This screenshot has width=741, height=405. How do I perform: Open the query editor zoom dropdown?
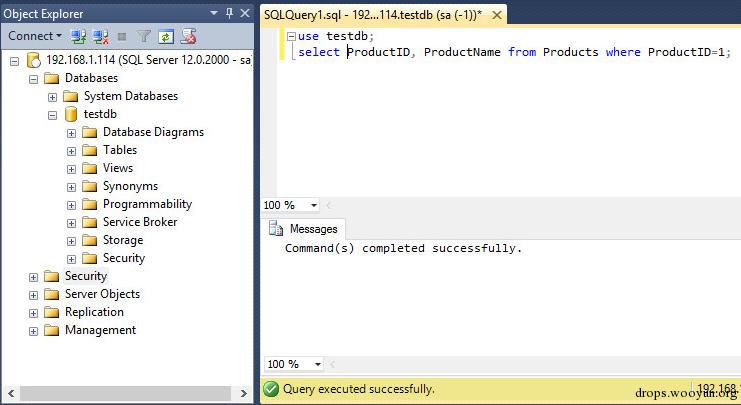pyautogui.click(x=313, y=205)
